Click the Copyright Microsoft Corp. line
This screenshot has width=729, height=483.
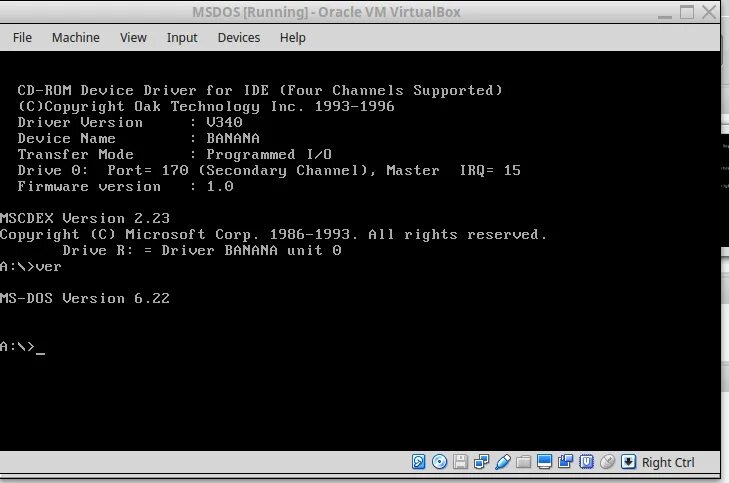(x=274, y=234)
